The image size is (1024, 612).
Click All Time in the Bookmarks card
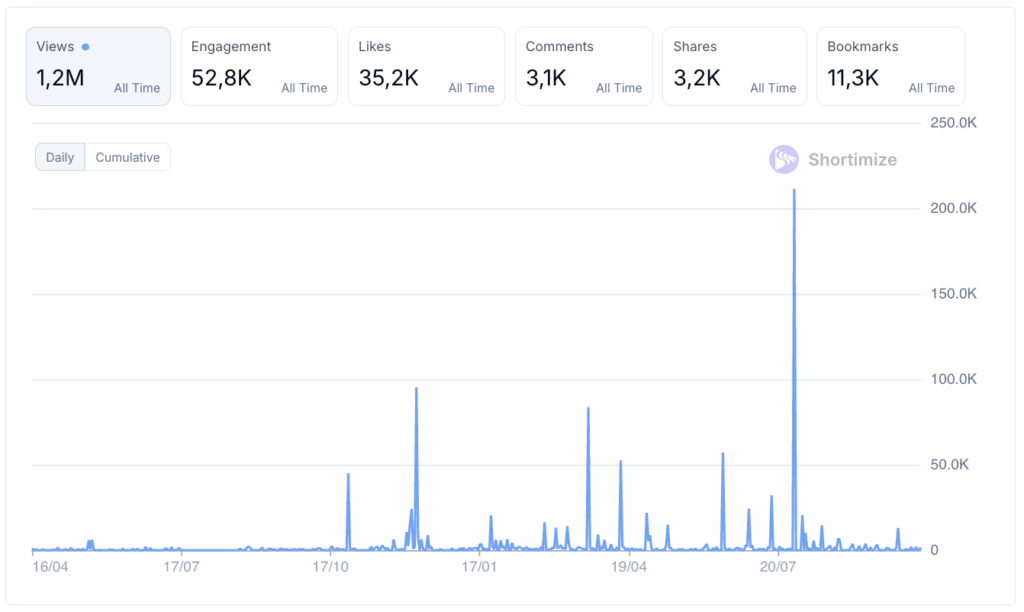click(931, 88)
